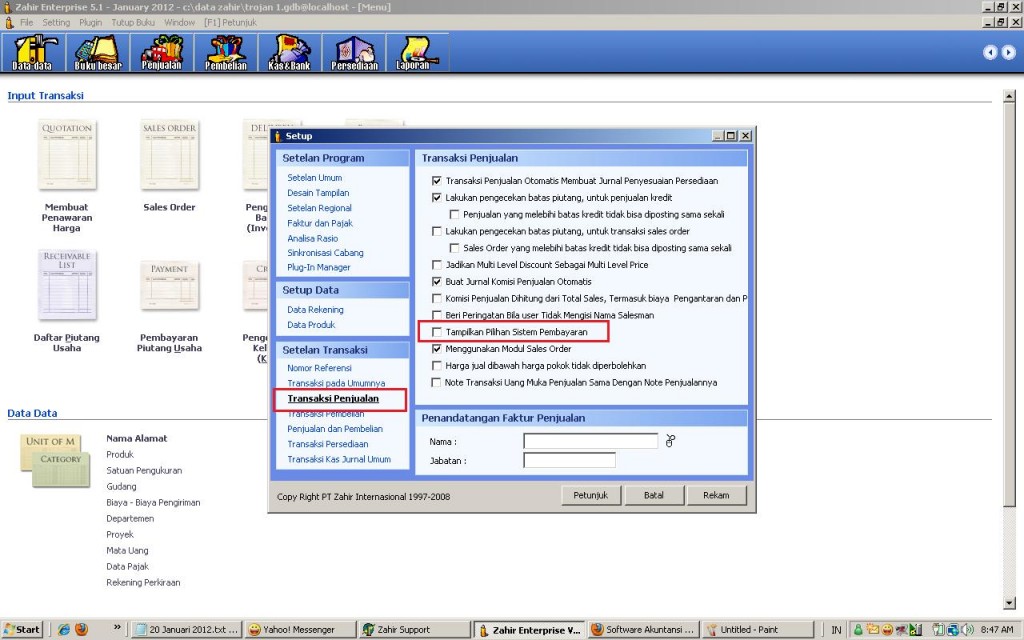Open the Sales Order document icon

[x=169, y=155]
